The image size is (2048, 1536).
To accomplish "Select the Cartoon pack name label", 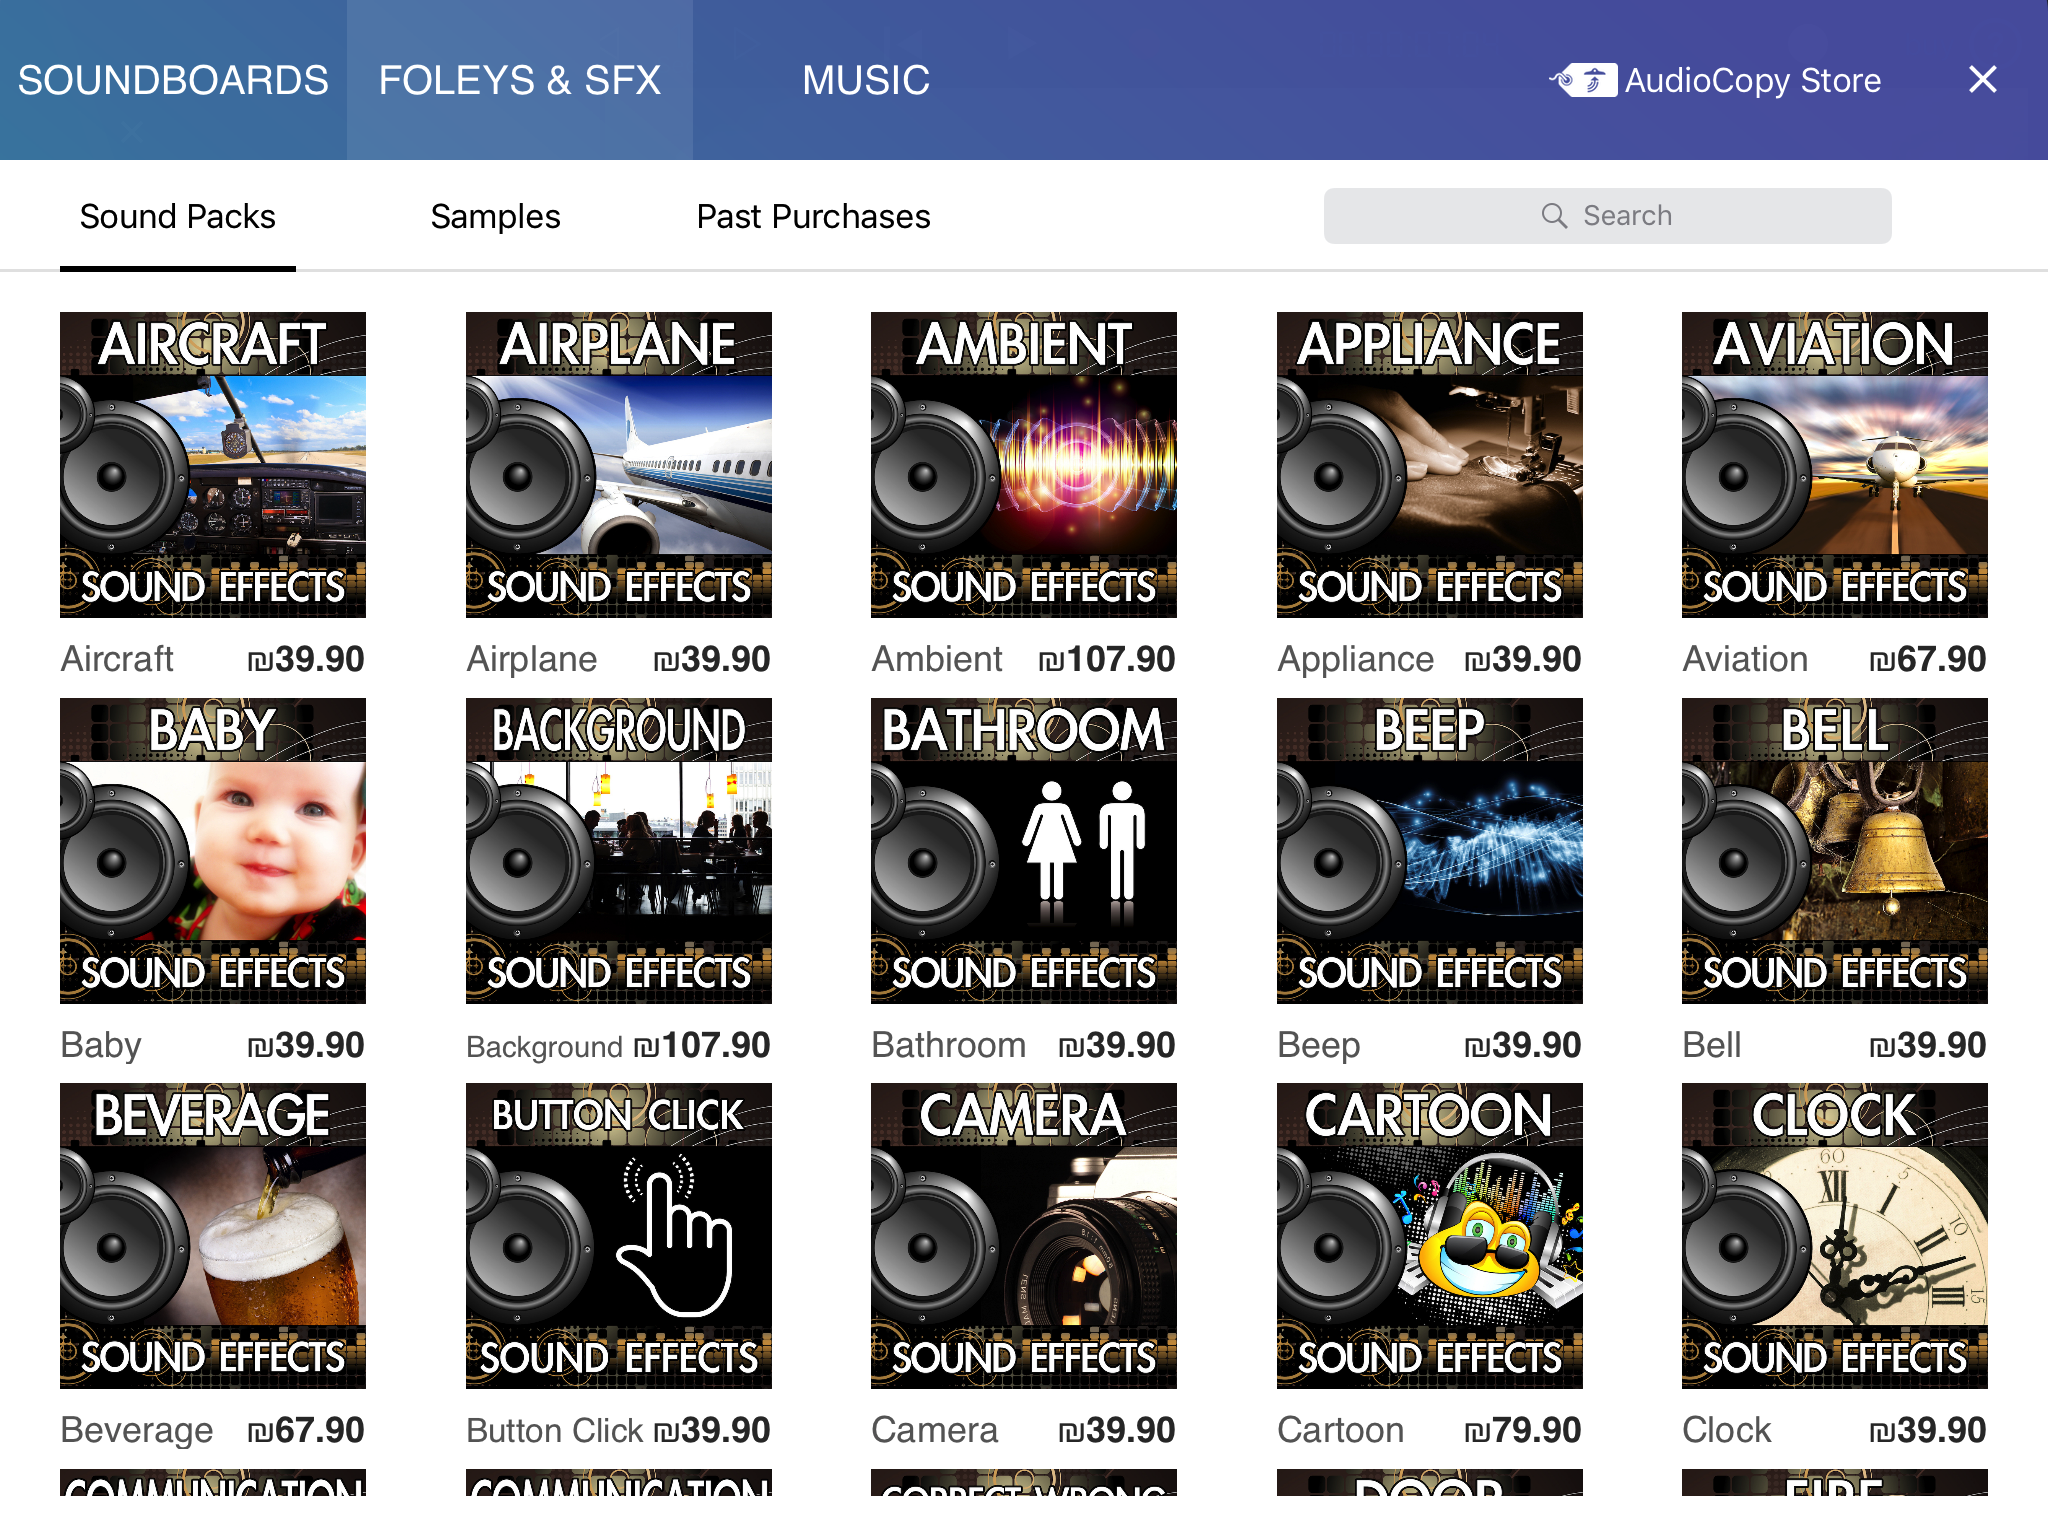I will (1341, 1430).
